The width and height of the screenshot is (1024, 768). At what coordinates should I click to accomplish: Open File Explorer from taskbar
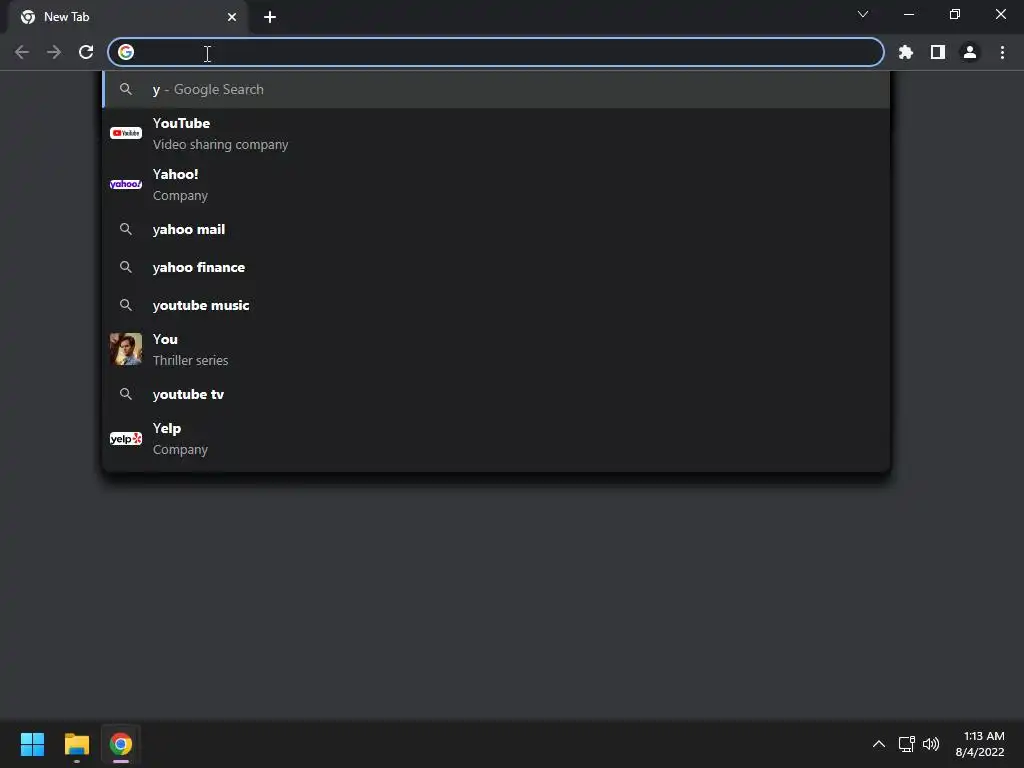[76, 744]
